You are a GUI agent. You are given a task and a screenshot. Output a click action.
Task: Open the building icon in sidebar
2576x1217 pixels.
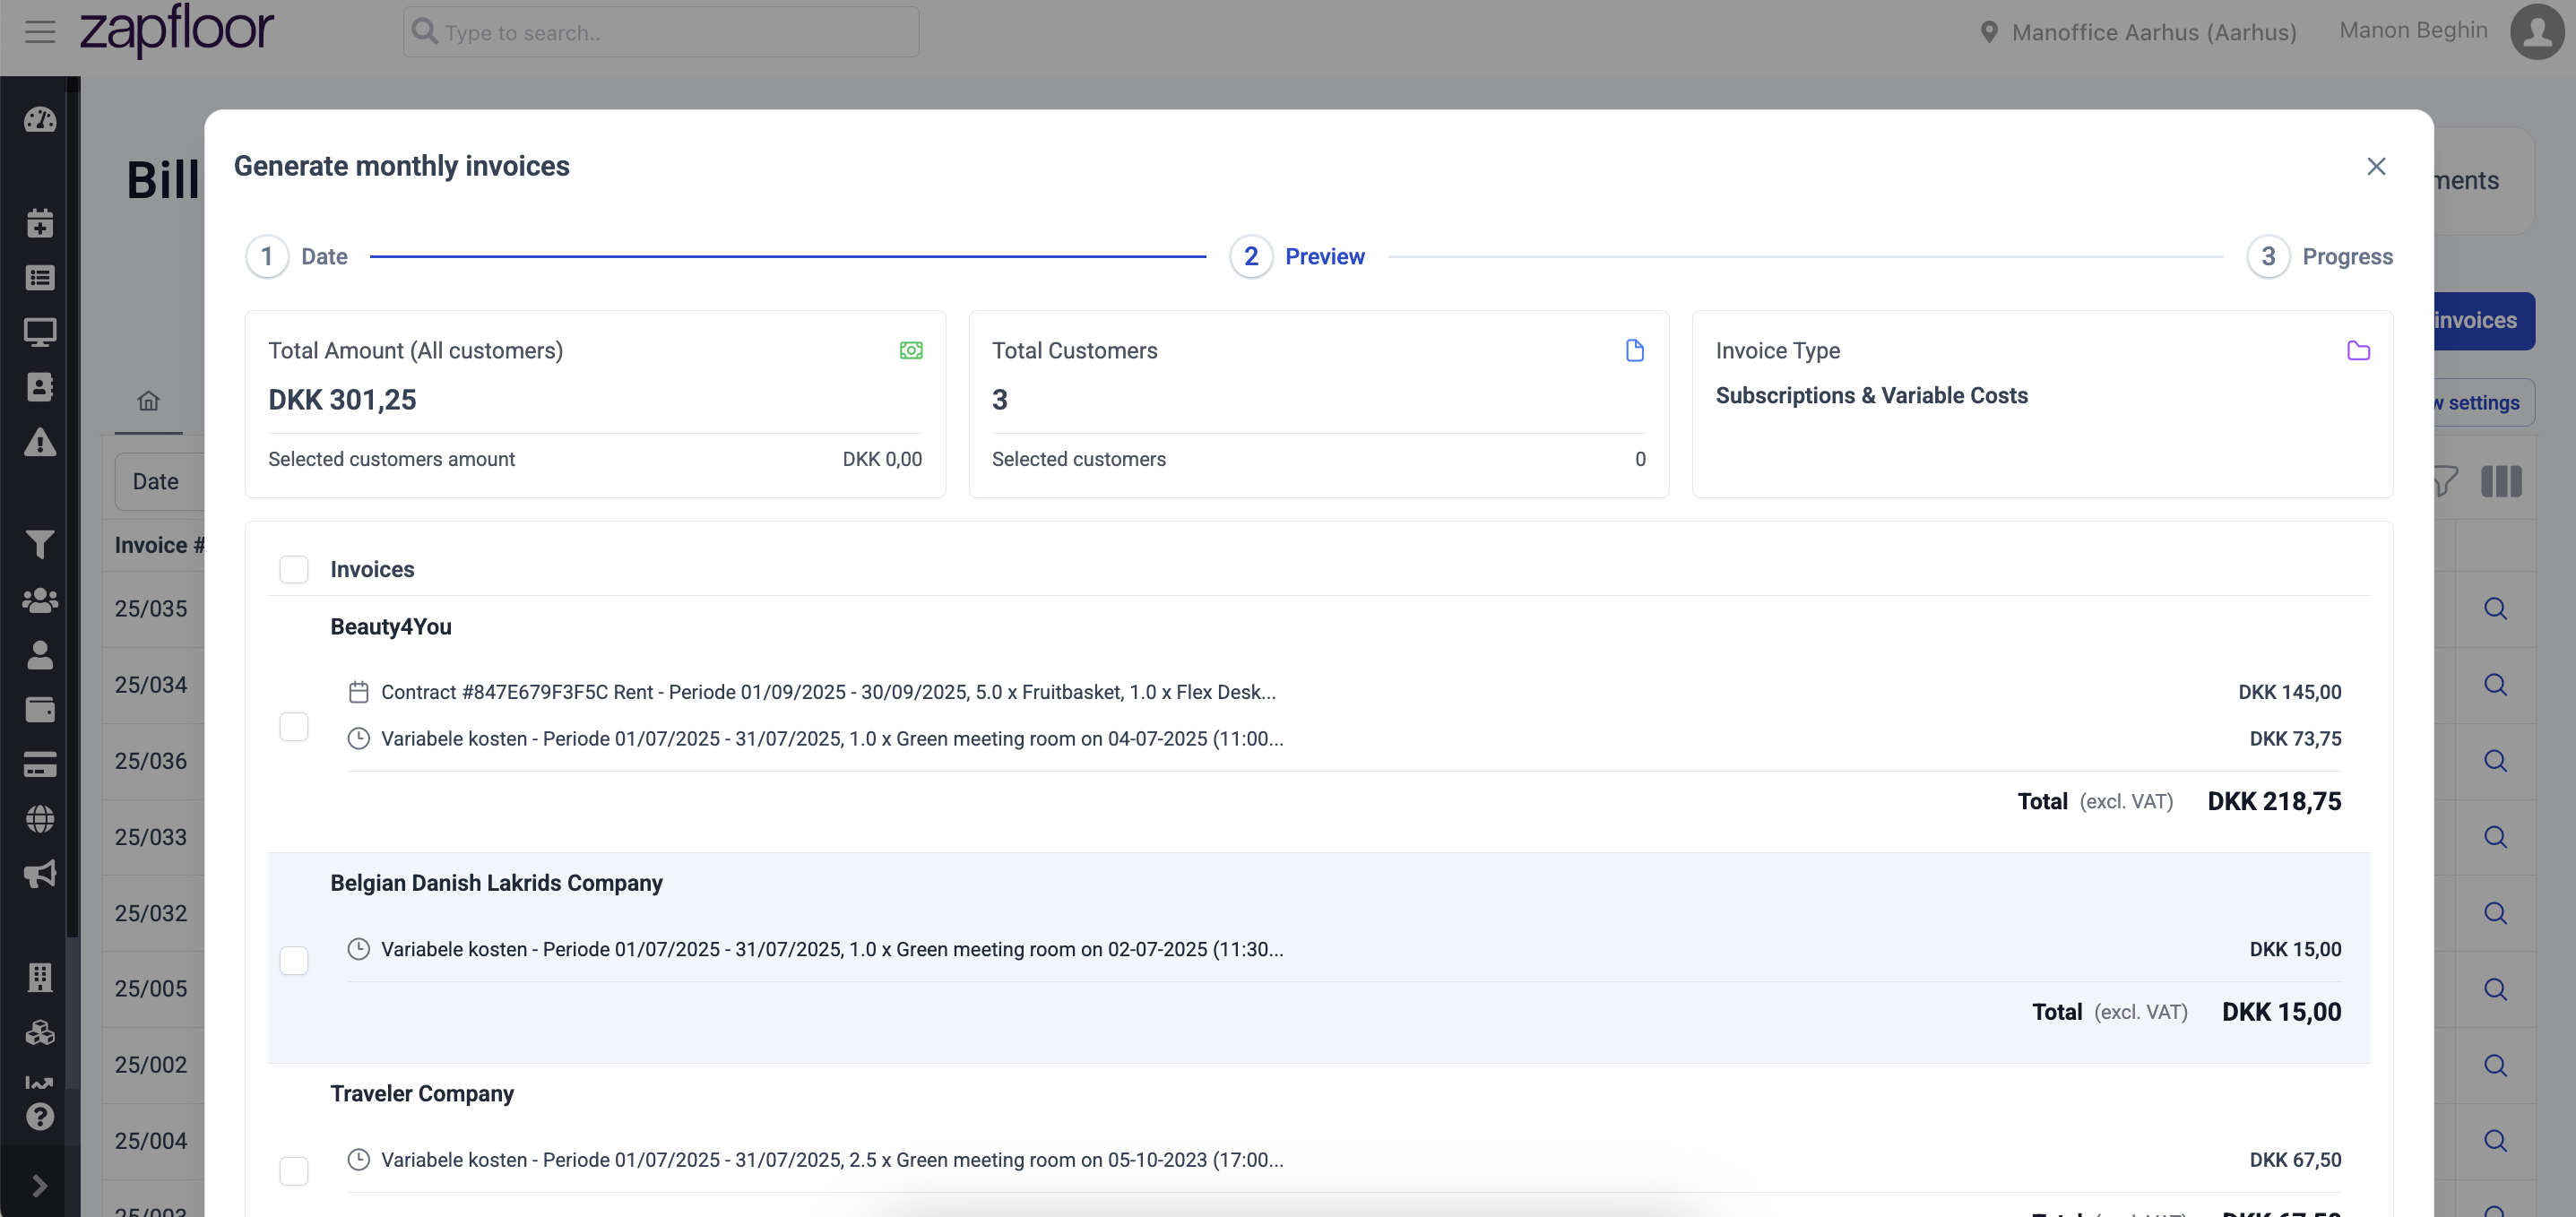pos(40,977)
